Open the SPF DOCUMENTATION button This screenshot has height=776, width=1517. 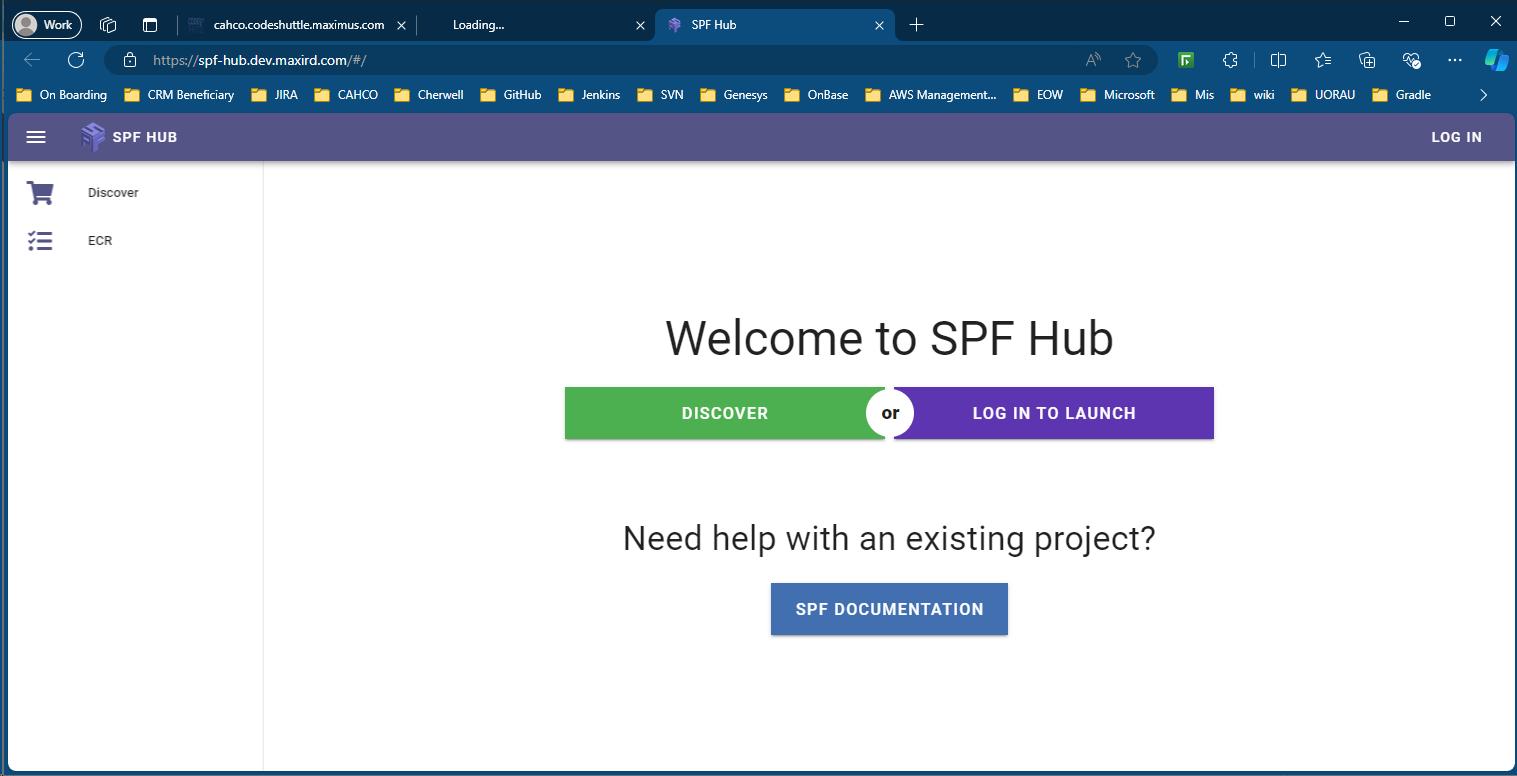pos(889,609)
